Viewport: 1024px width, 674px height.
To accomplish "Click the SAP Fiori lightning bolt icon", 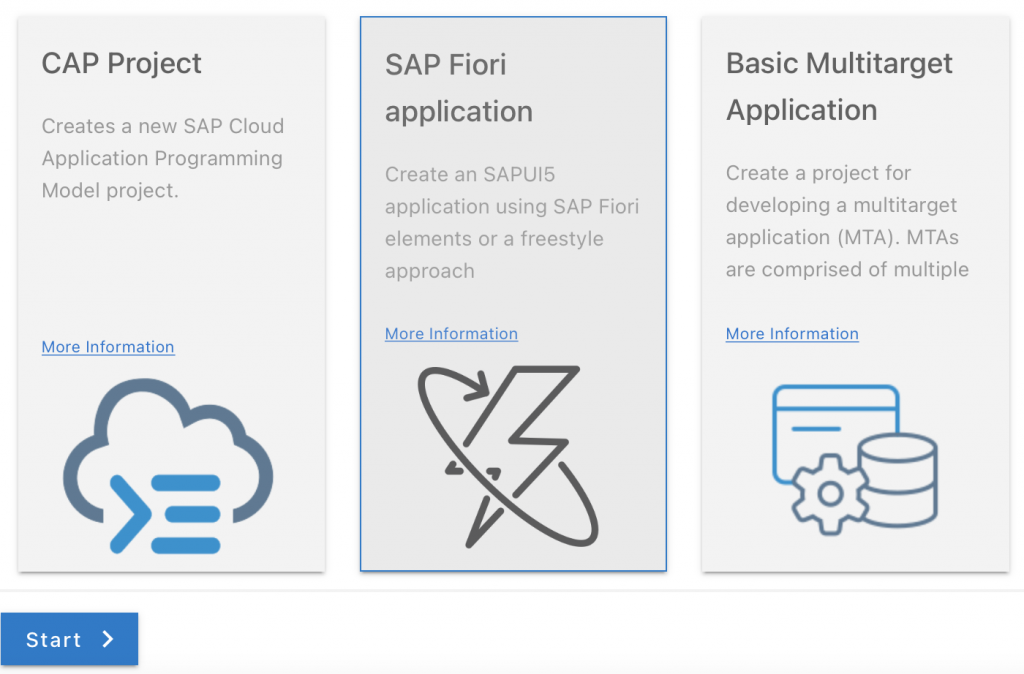I will [x=508, y=457].
